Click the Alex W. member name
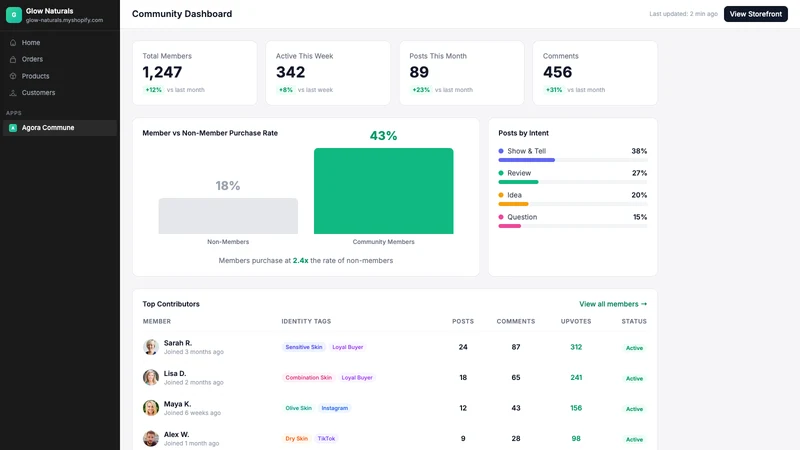This screenshot has height=450, width=800. point(177,435)
